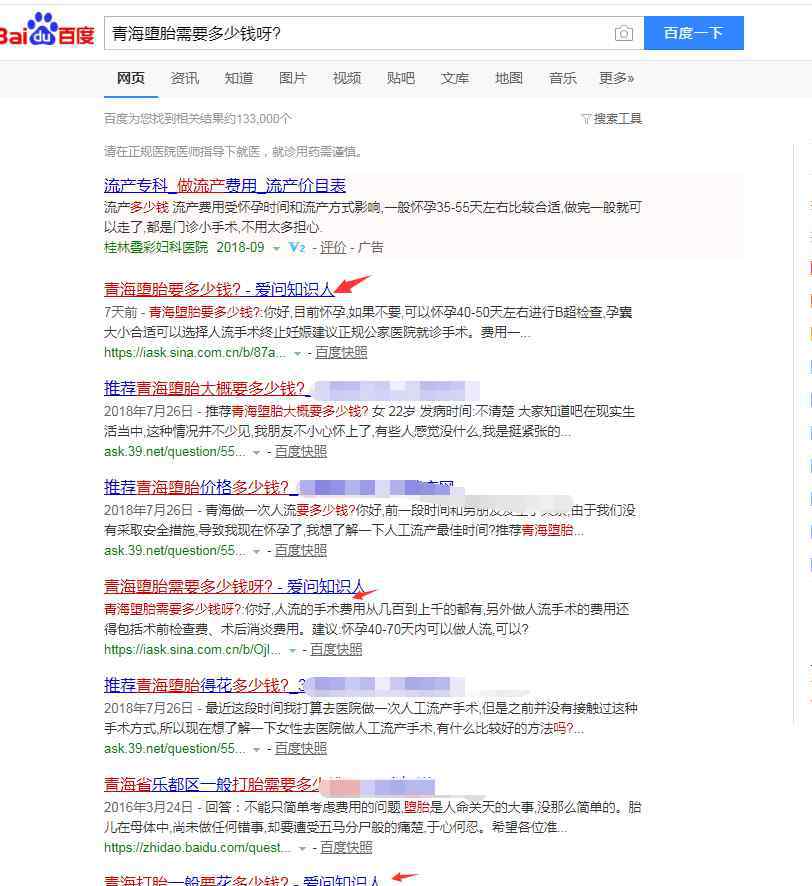Open camera image search in search box
Image resolution: width=812 pixels, height=886 pixels.
624,33
